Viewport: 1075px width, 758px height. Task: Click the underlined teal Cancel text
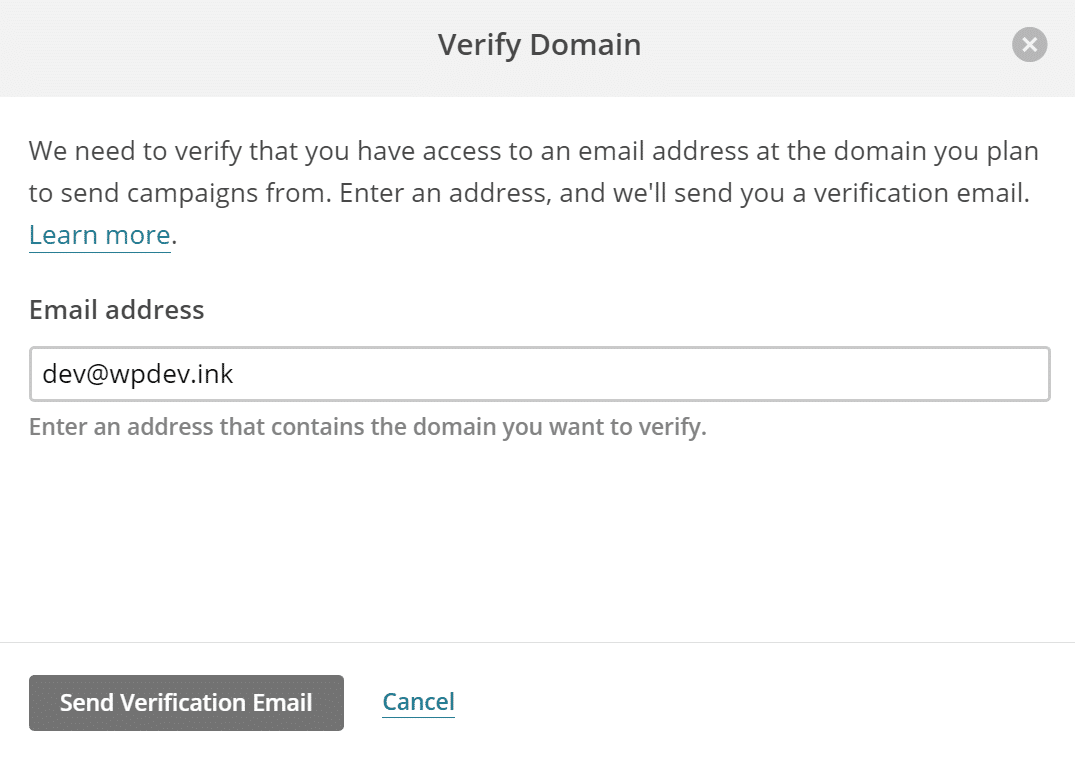pyautogui.click(x=418, y=702)
